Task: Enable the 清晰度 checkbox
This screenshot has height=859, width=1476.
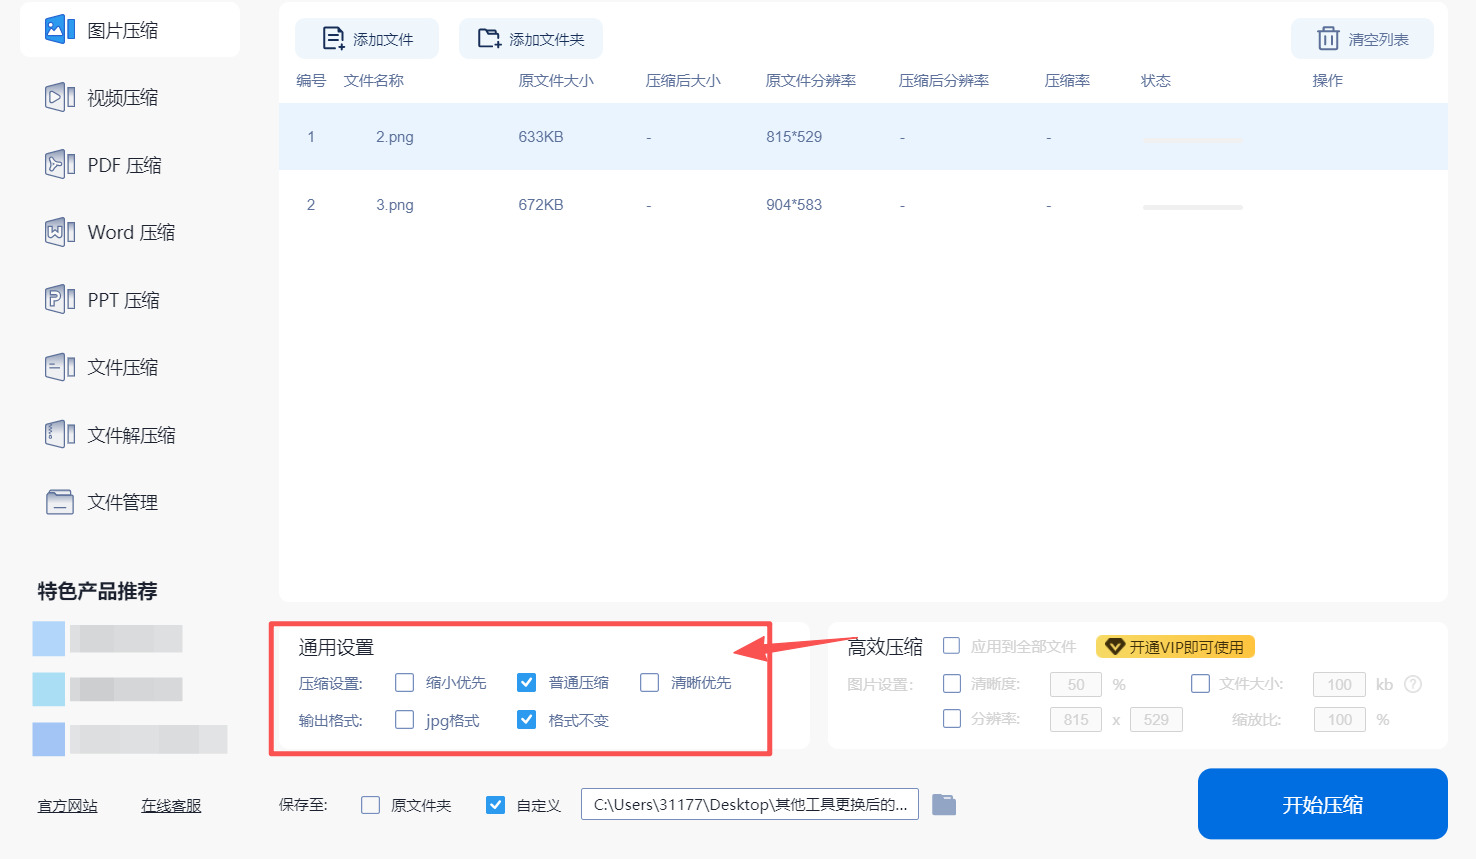Action: pyautogui.click(x=952, y=684)
